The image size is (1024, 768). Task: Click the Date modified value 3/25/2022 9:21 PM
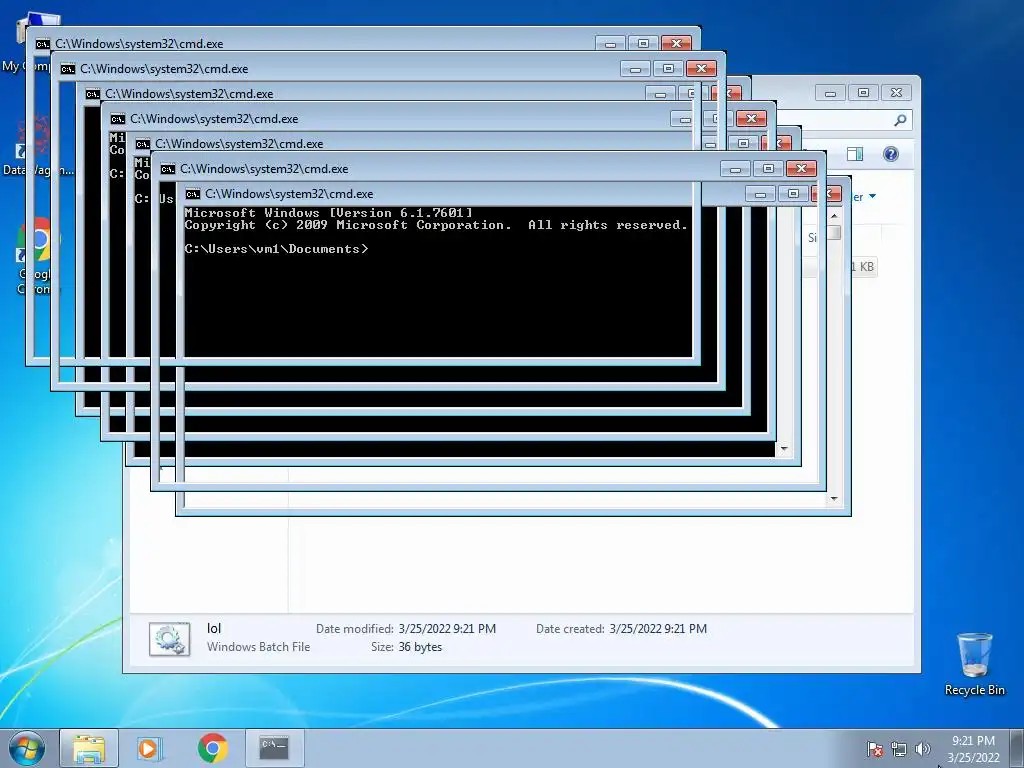pos(447,629)
